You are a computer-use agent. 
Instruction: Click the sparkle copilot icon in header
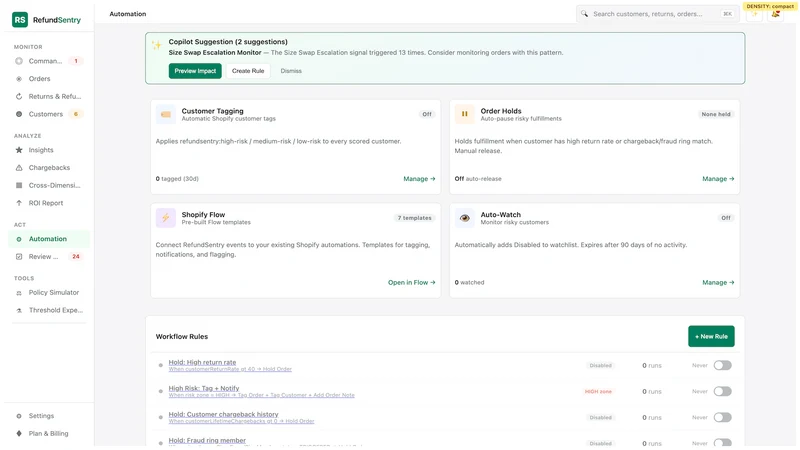click(x=755, y=14)
